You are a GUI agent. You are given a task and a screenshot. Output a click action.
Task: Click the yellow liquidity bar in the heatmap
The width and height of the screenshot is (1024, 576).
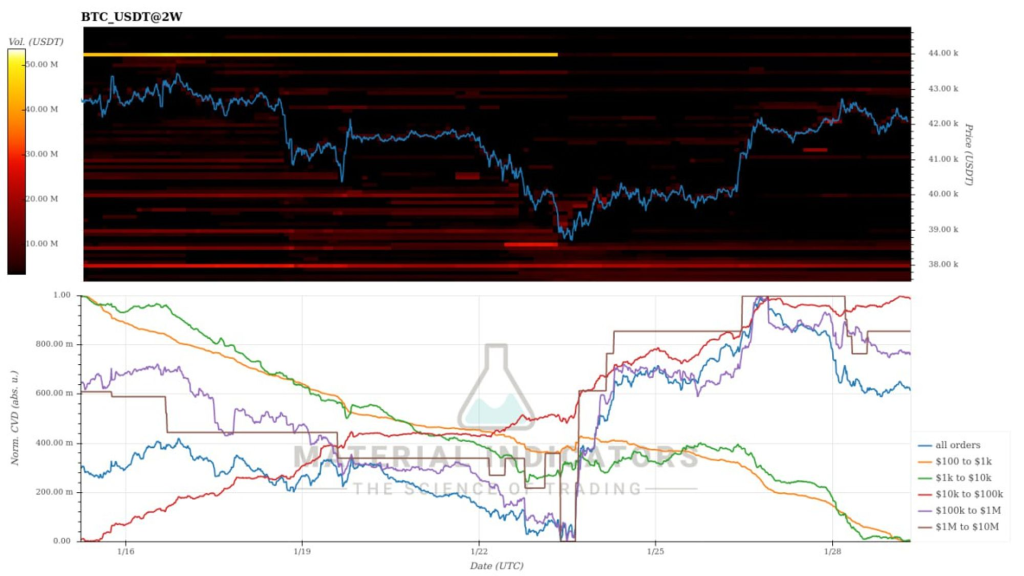coord(320,54)
